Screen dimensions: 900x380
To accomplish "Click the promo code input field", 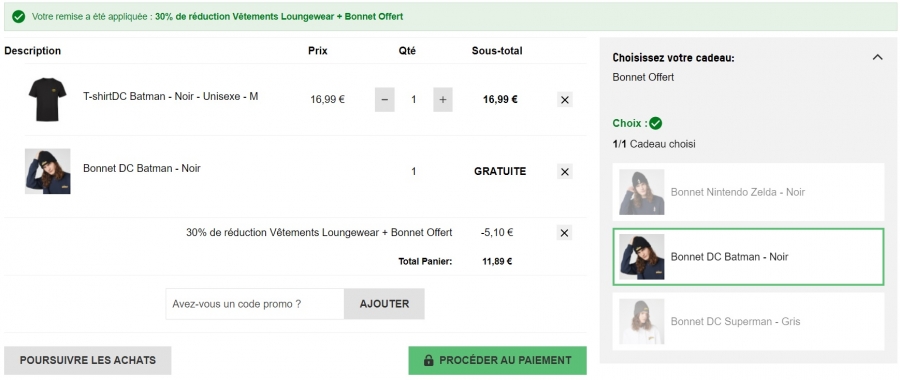I will pyautogui.click(x=255, y=304).
